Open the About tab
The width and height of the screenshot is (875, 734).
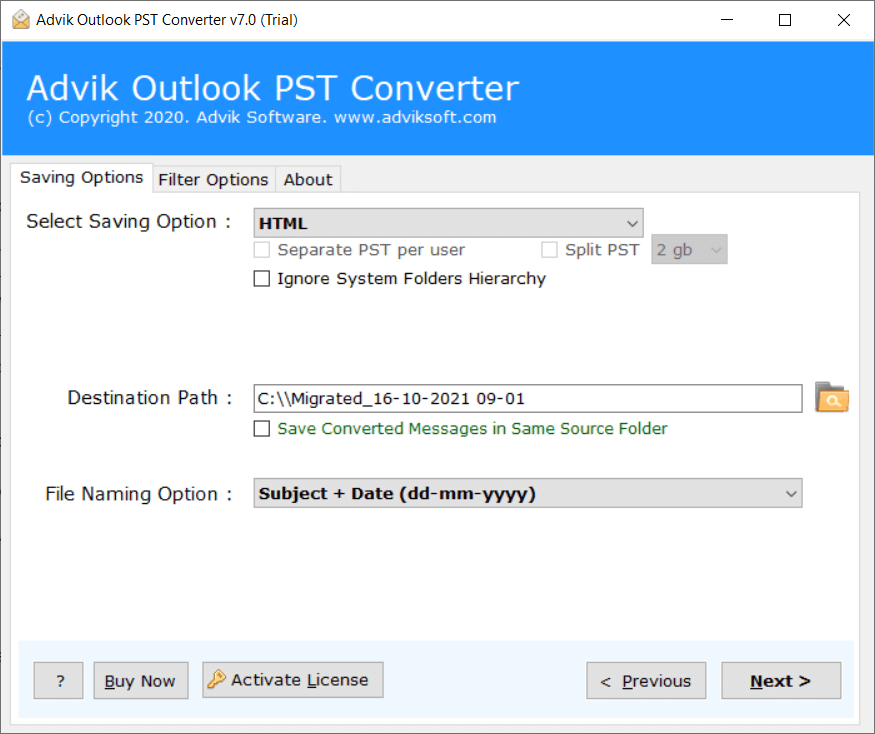[307, 179]
